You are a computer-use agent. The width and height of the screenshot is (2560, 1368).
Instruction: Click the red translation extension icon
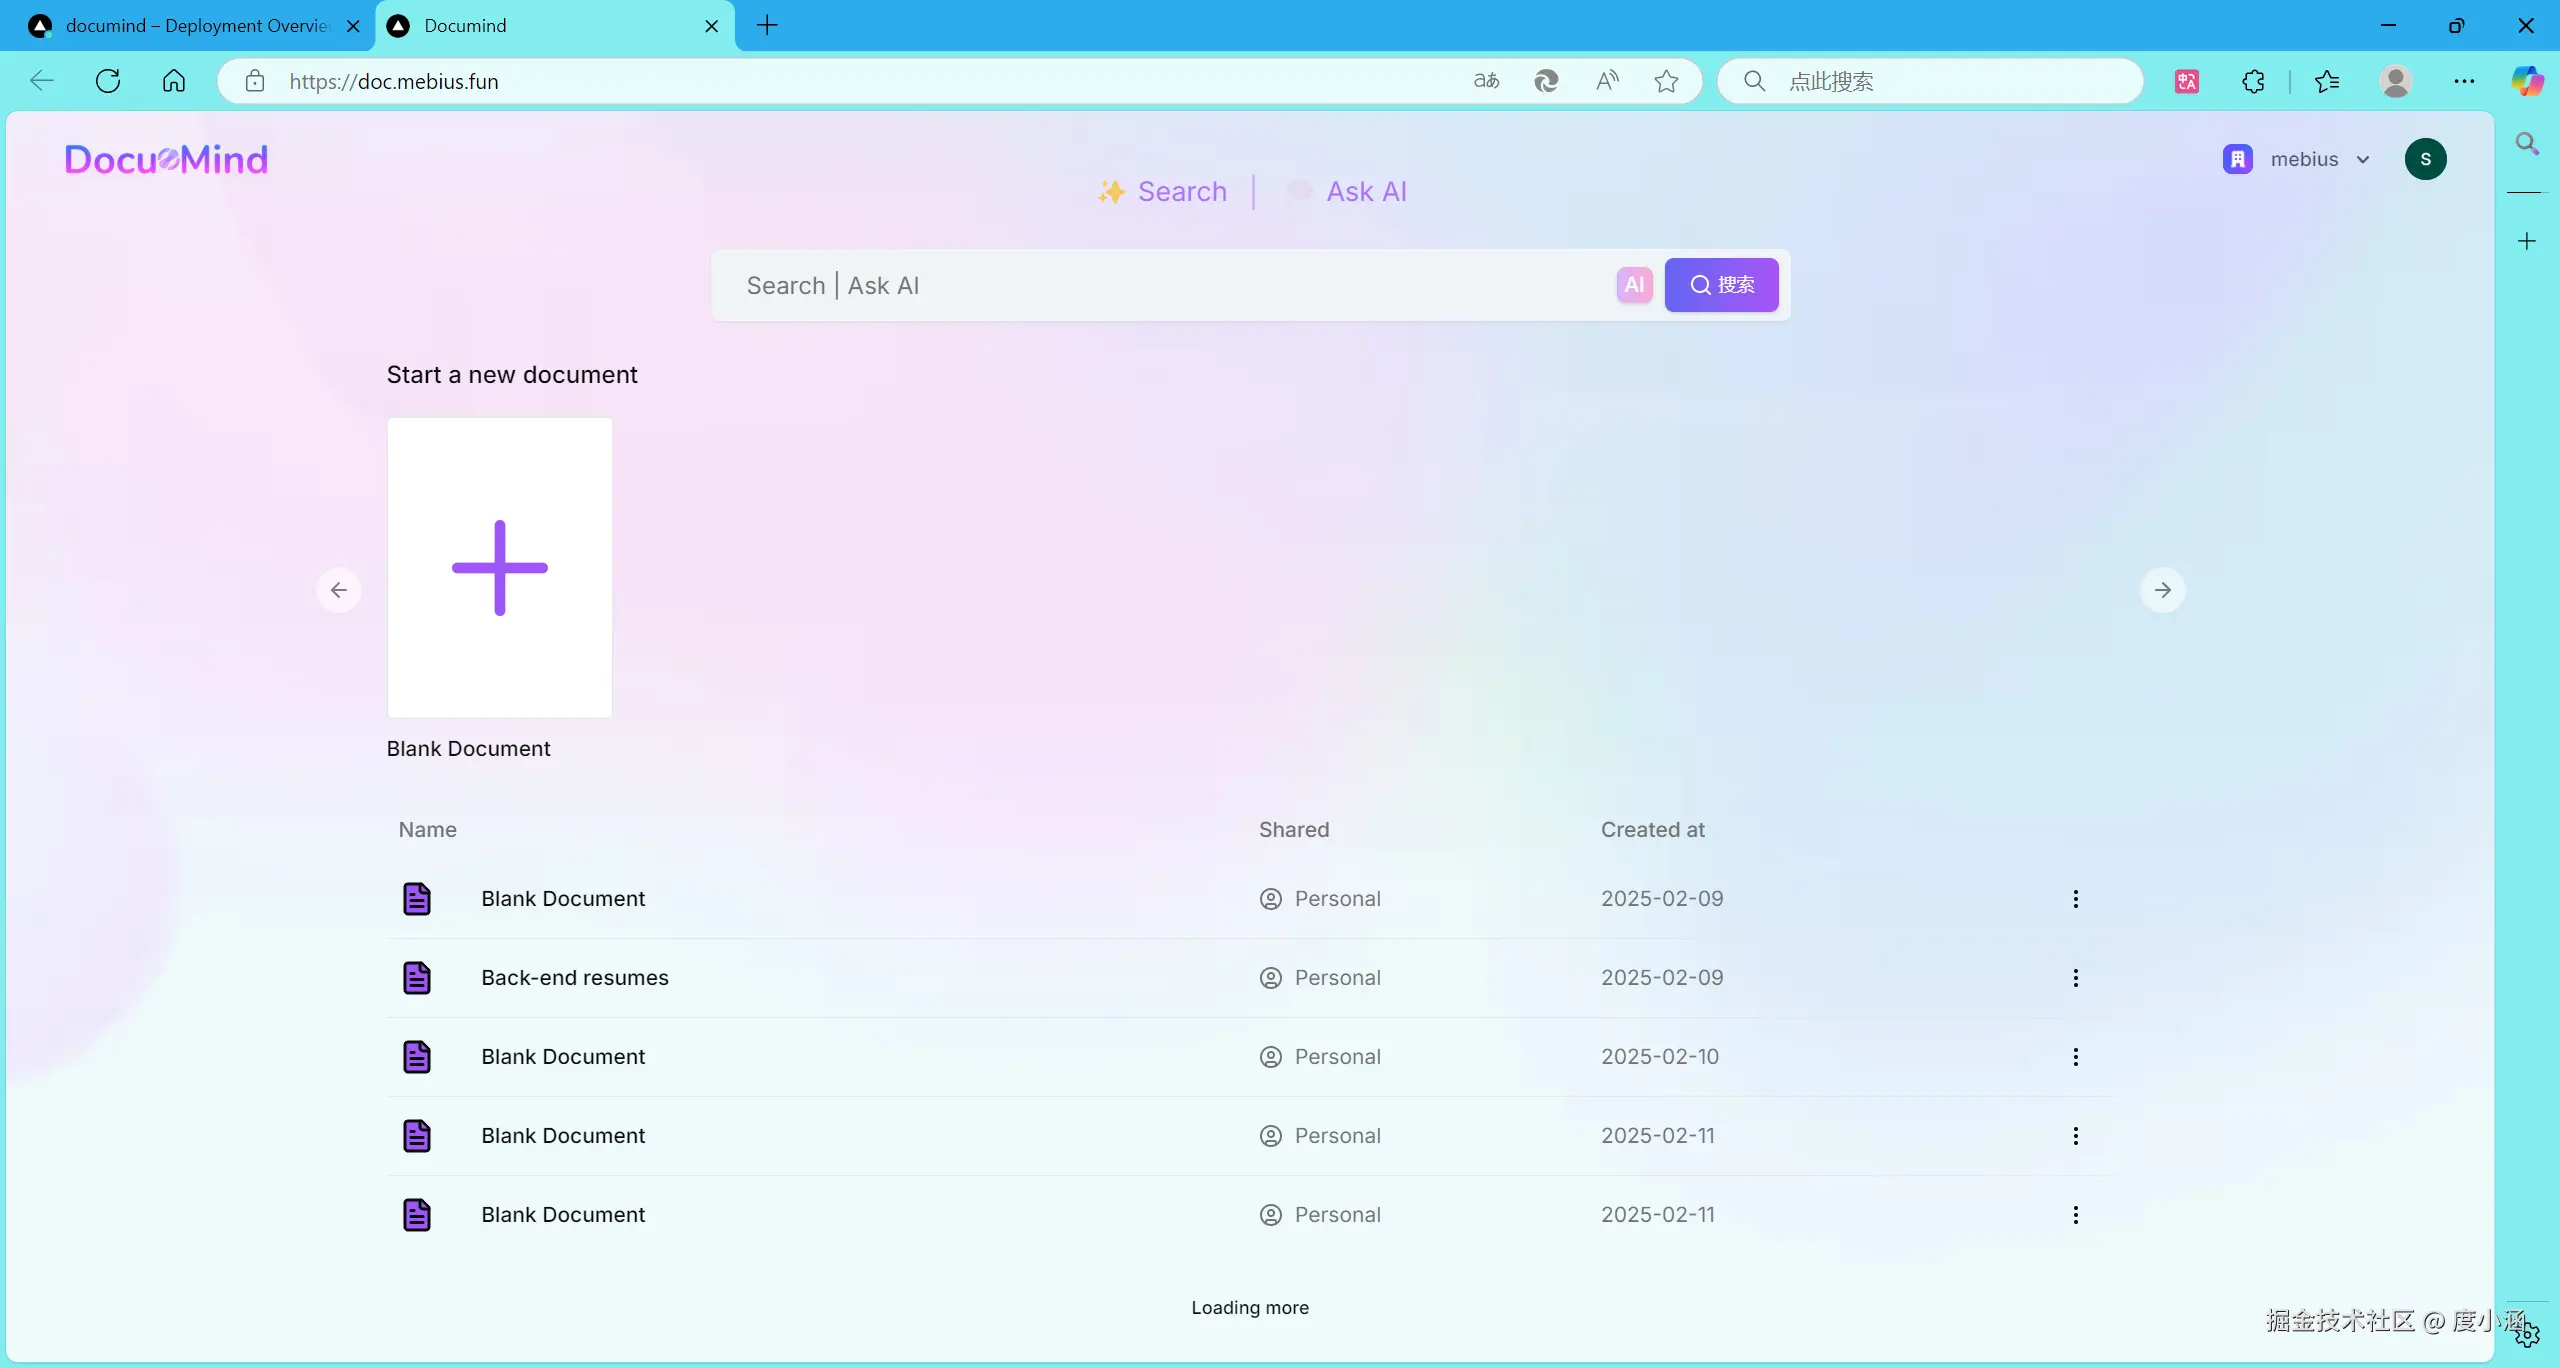2187,81
